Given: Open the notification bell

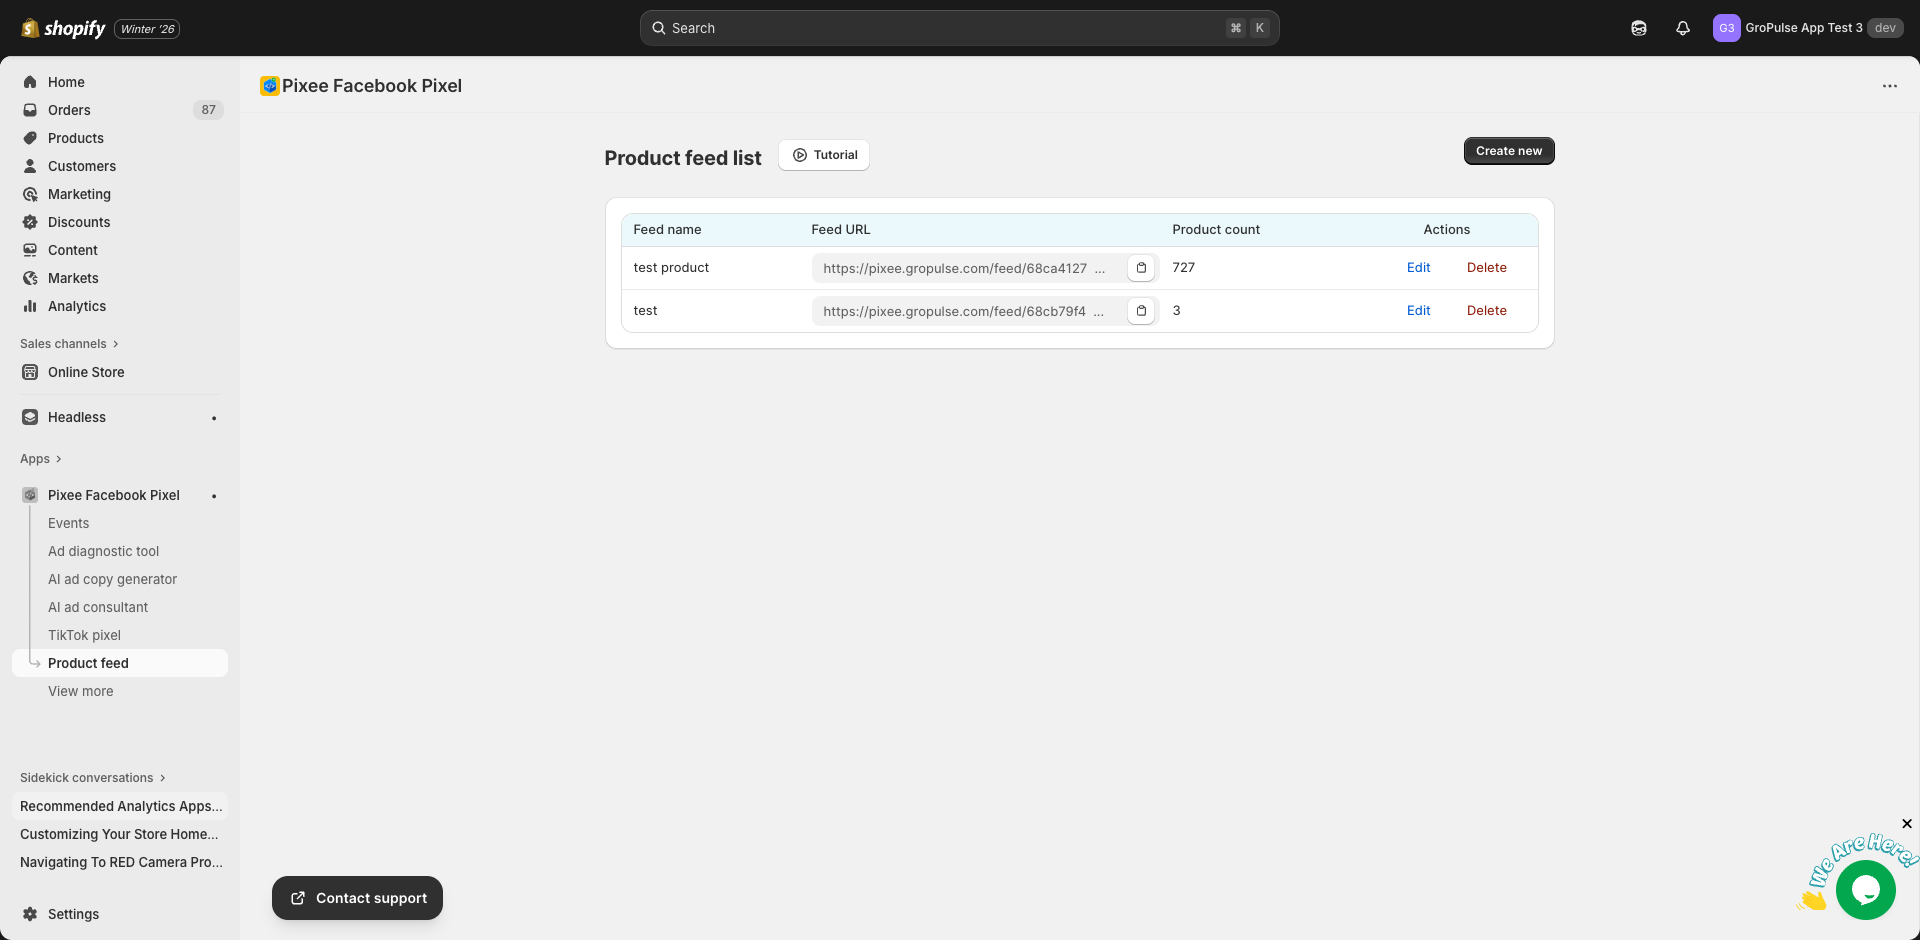Looking at the screenshot, I should click(x=1682, y=28).
